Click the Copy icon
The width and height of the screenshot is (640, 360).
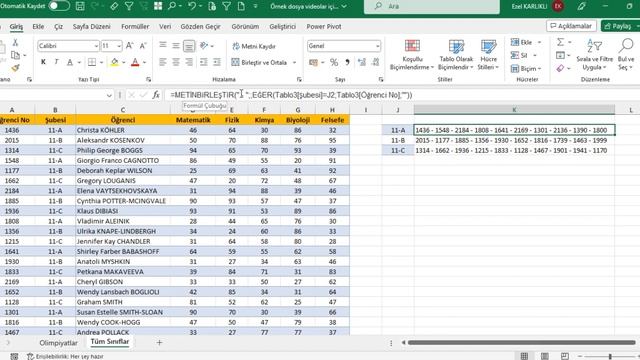[16, 55]
